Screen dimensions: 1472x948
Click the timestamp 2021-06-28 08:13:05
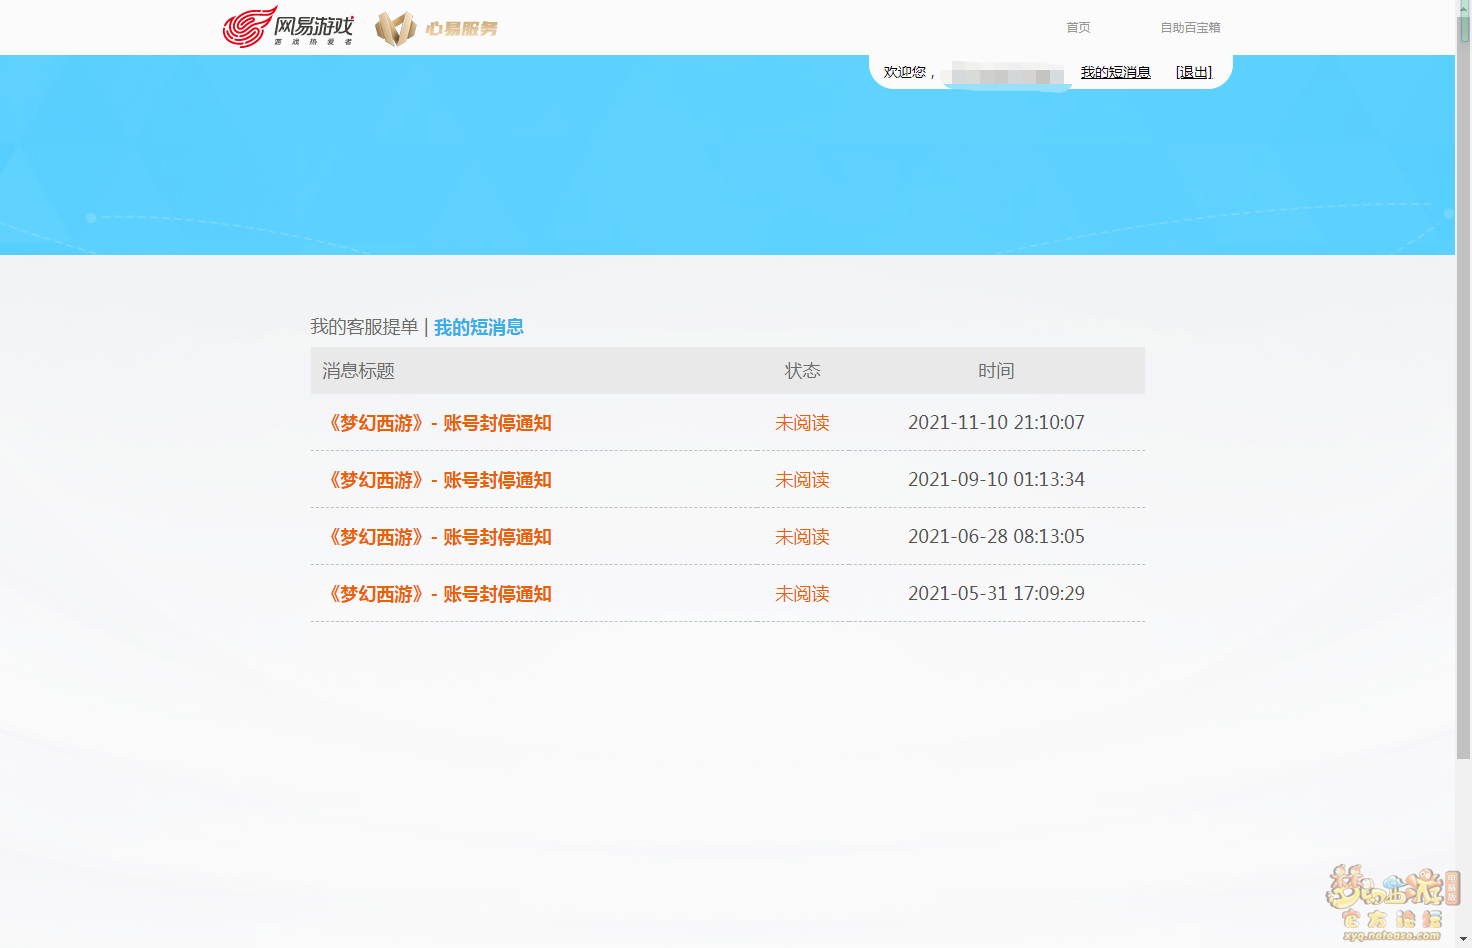tap(996, 536)
